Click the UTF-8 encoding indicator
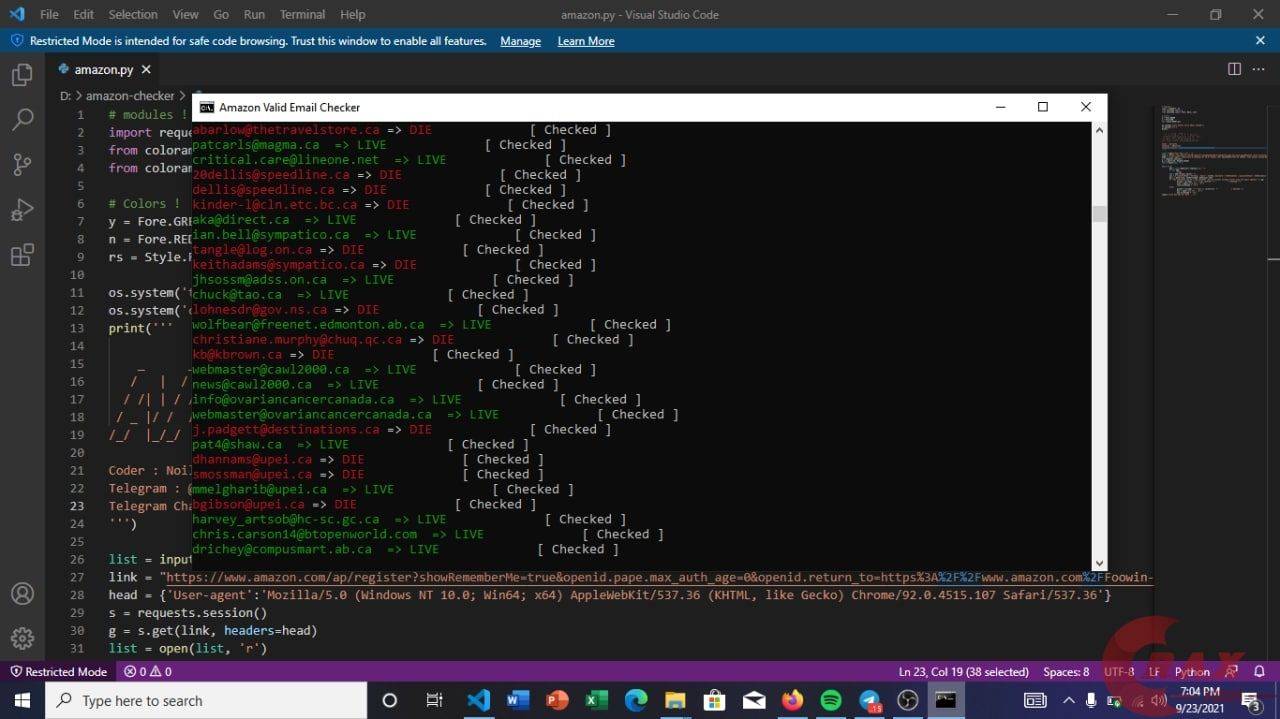This screenshot has width=1280, height=719. [x=1119, y=671]
